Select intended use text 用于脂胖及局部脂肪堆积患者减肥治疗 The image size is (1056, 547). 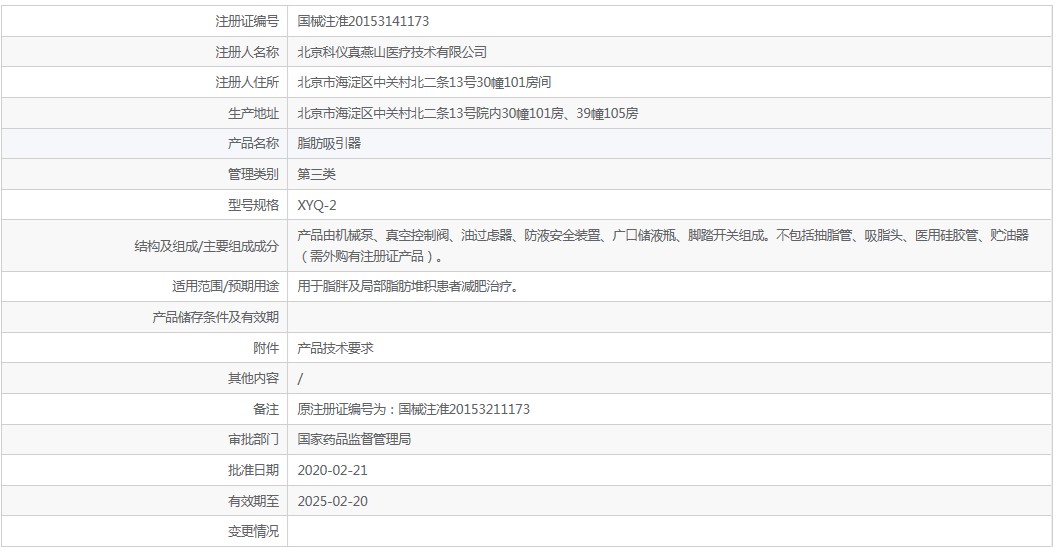[x=407, y=286]
